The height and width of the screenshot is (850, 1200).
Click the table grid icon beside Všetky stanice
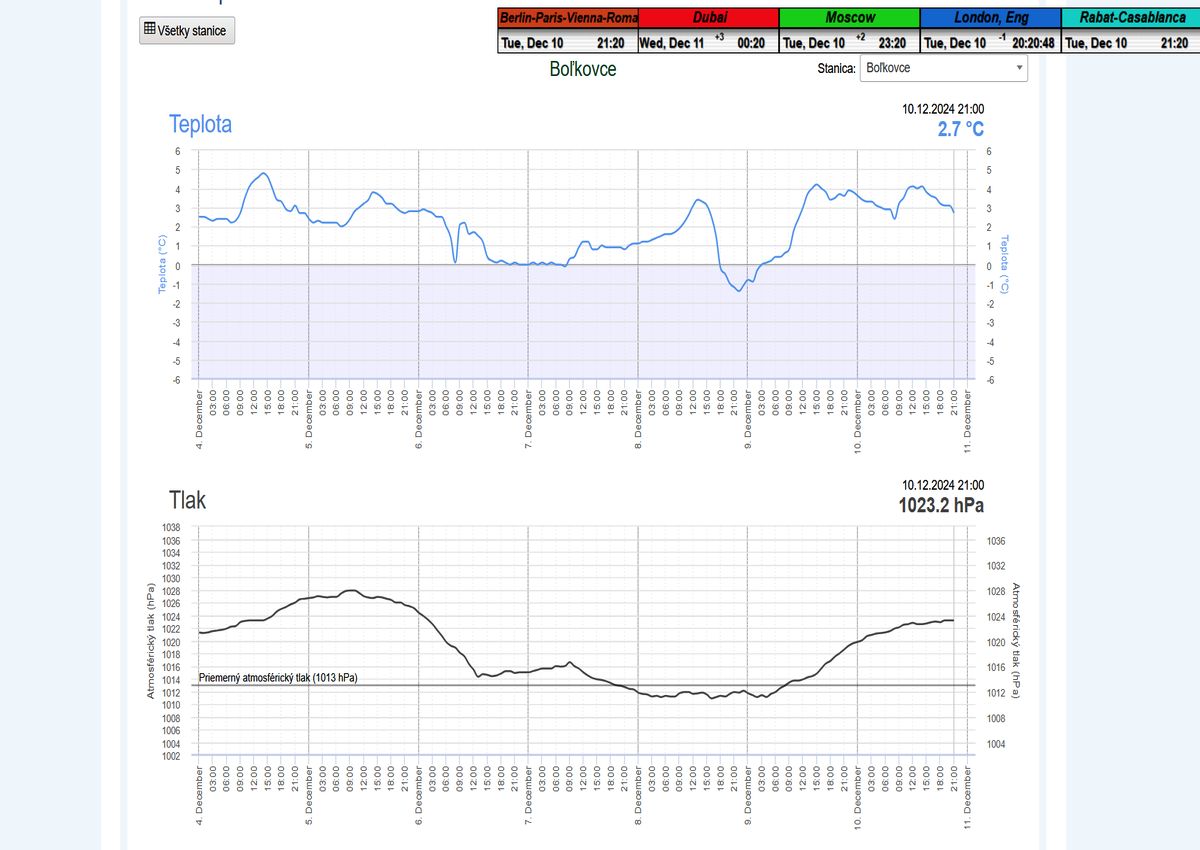[x=150, y=30]
